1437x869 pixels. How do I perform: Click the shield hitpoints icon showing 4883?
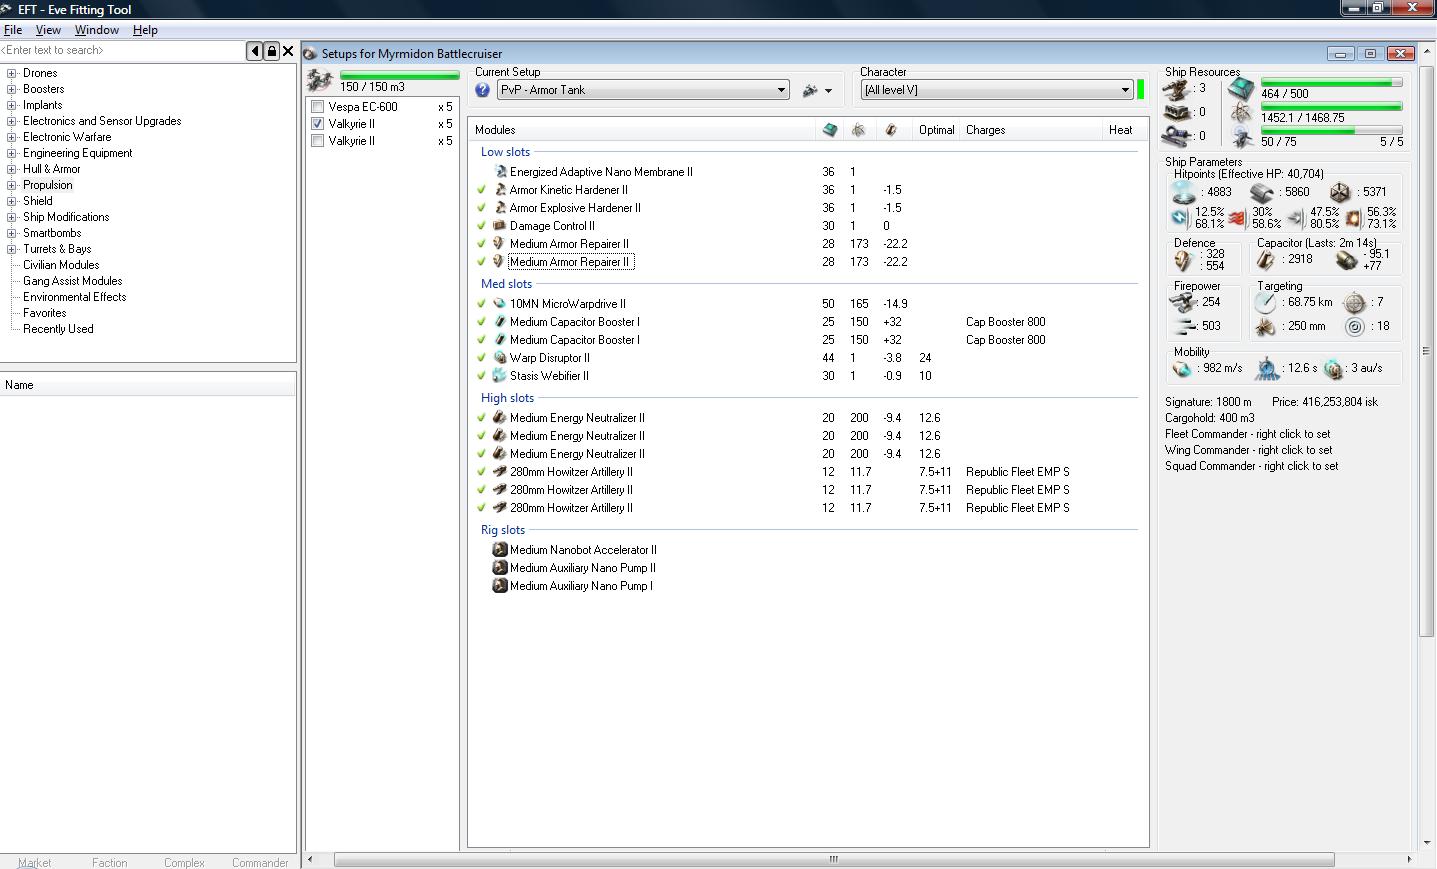pyautogui.click(x=1183, y=192)
